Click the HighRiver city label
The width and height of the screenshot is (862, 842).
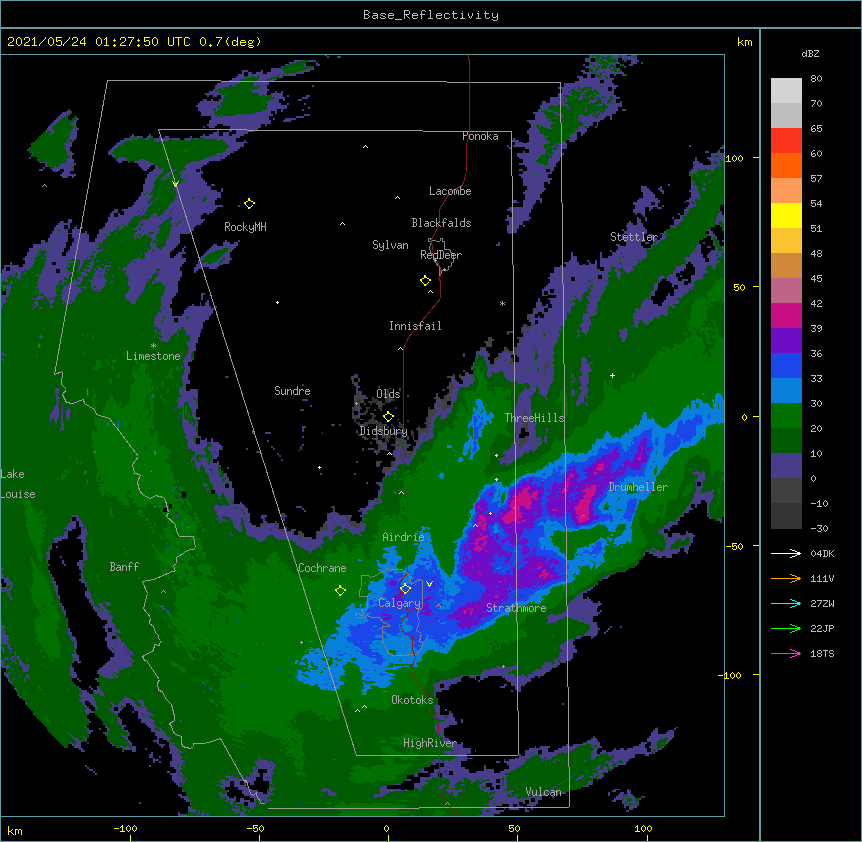click(430, 743)
